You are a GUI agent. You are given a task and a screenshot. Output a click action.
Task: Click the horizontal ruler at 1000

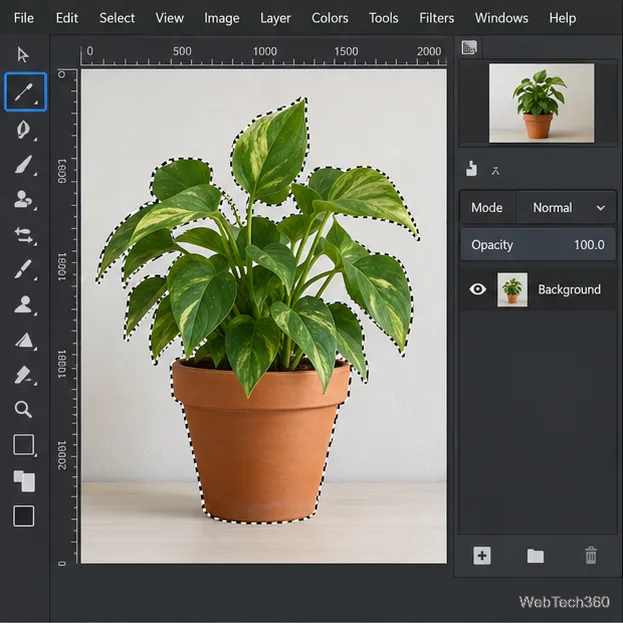(x=265, y=52)
